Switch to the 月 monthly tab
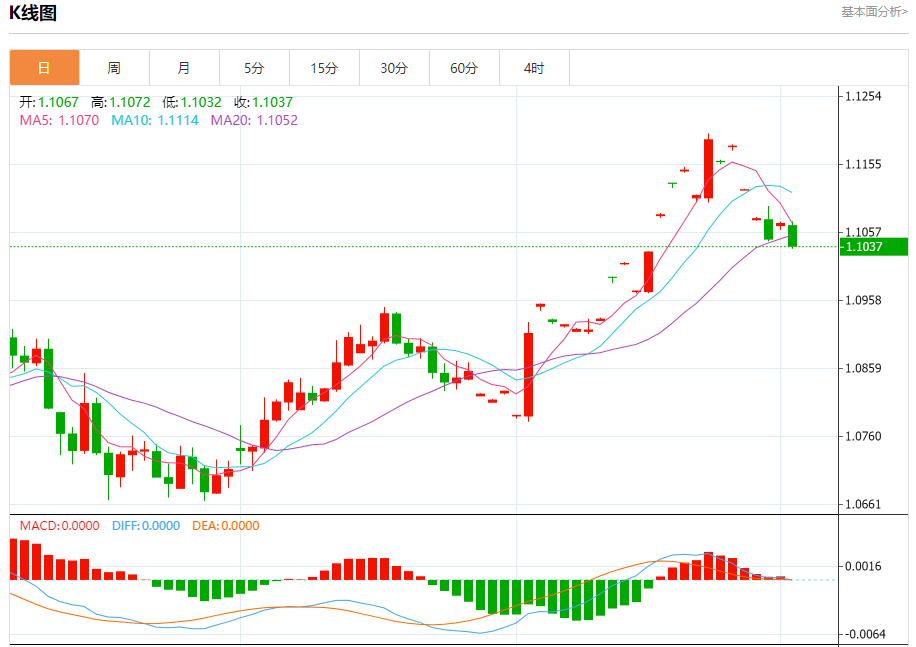The image size is (916, 647). pos(185,68)
